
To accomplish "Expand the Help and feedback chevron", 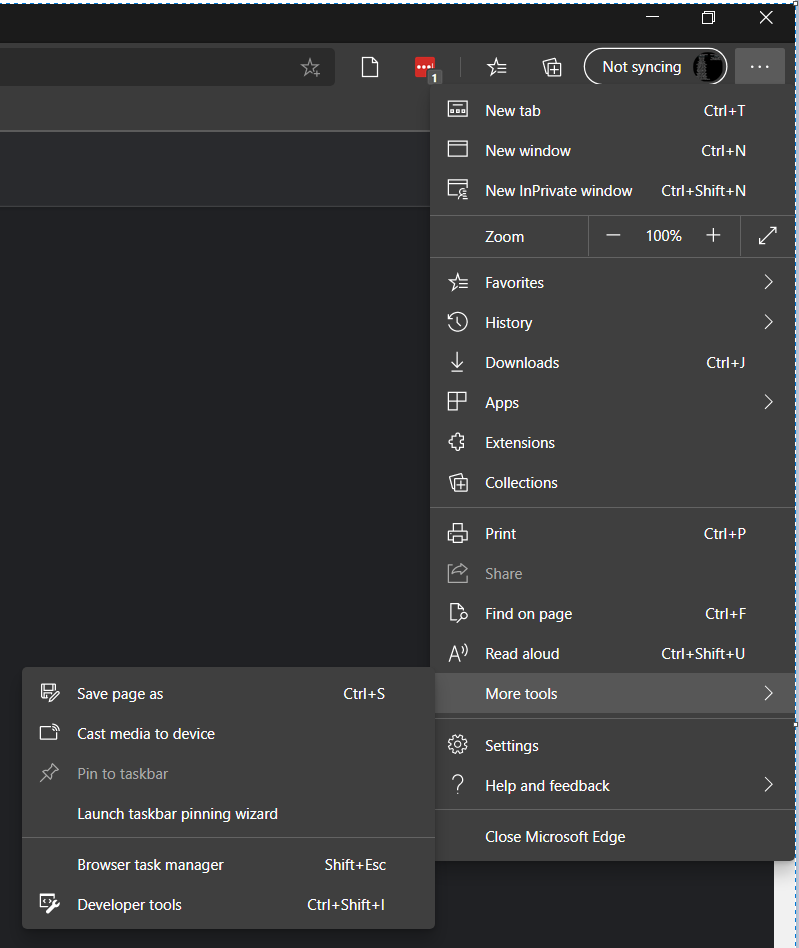I will tap(768, 785).
